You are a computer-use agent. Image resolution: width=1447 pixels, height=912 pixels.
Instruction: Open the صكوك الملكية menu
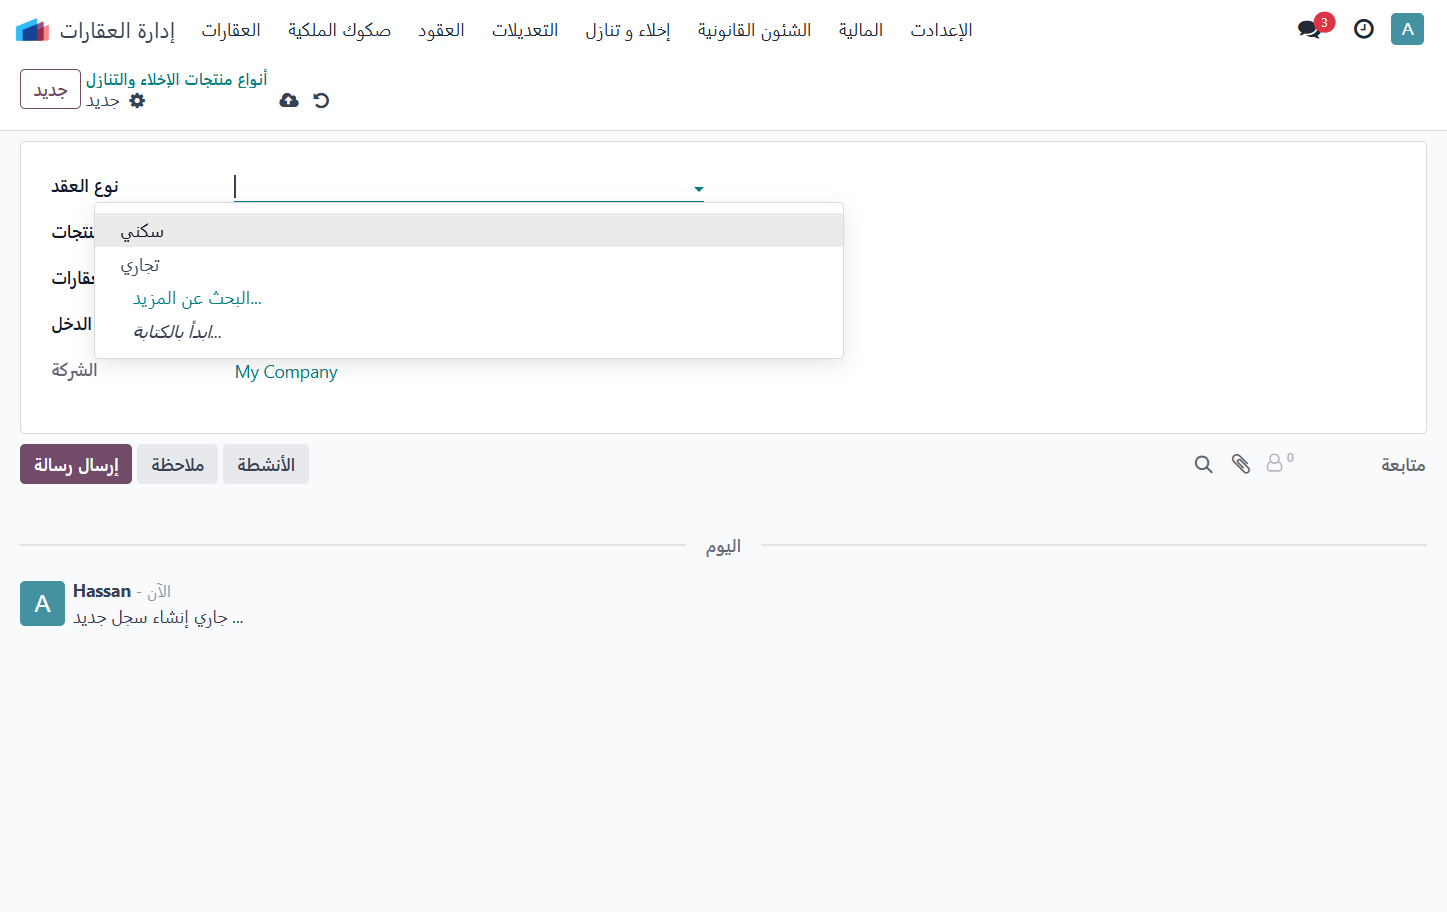[x=339, y=30]
